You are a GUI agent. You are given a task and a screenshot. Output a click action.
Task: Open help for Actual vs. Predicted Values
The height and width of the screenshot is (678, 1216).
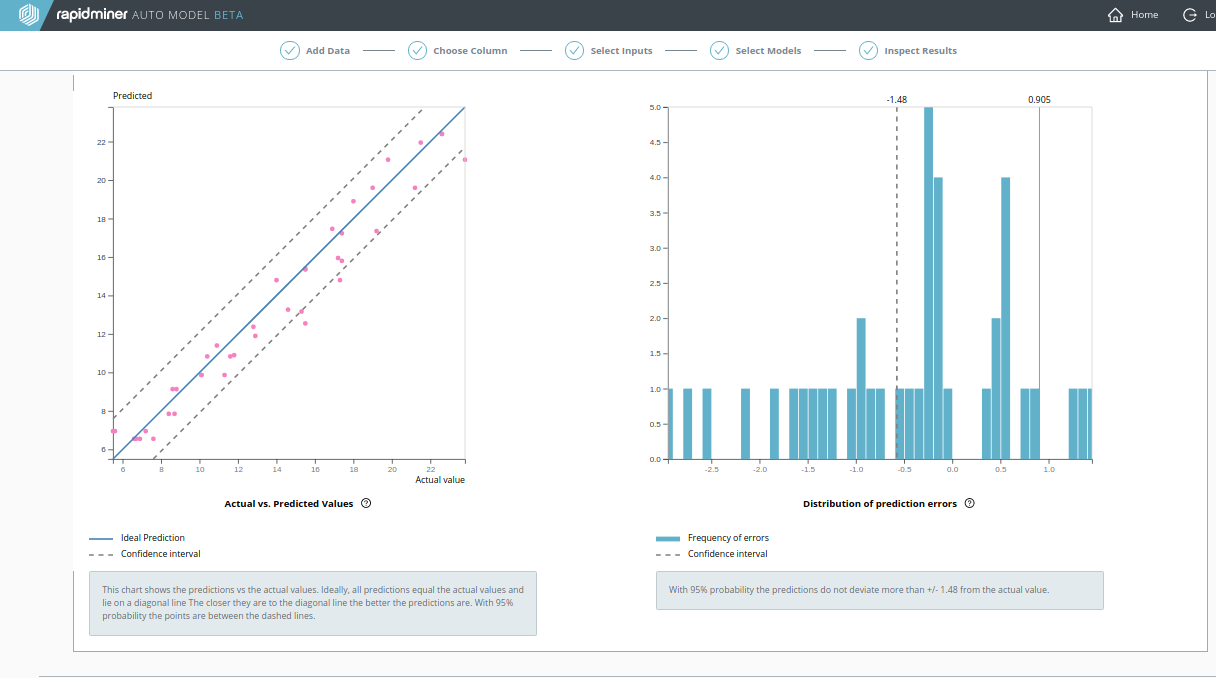coord(366,504)
